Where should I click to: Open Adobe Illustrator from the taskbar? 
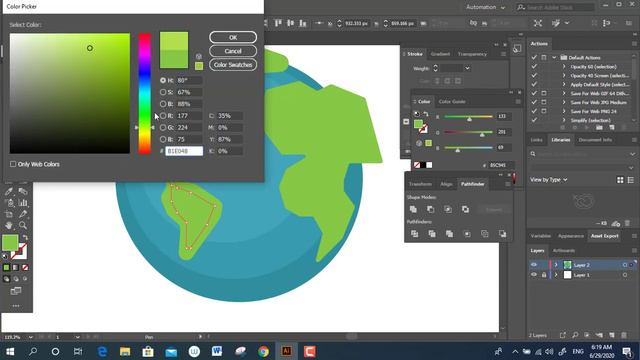point(287,351)
